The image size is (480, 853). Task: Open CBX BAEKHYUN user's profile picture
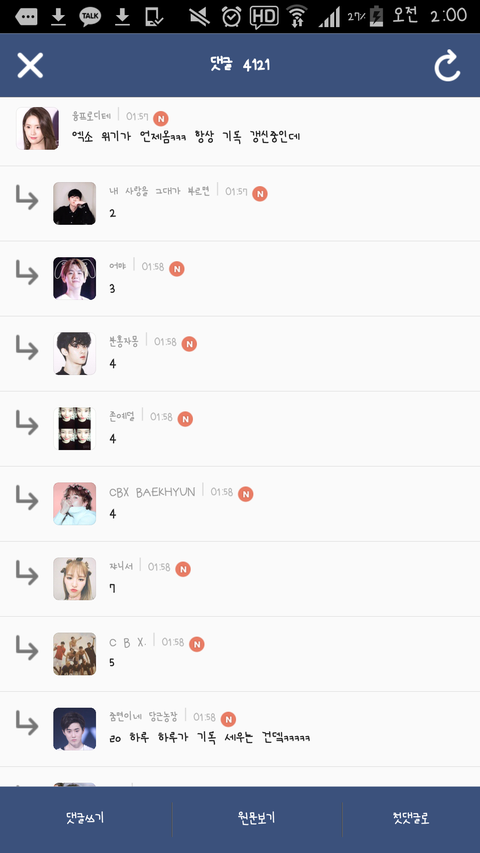coord(75,504)
